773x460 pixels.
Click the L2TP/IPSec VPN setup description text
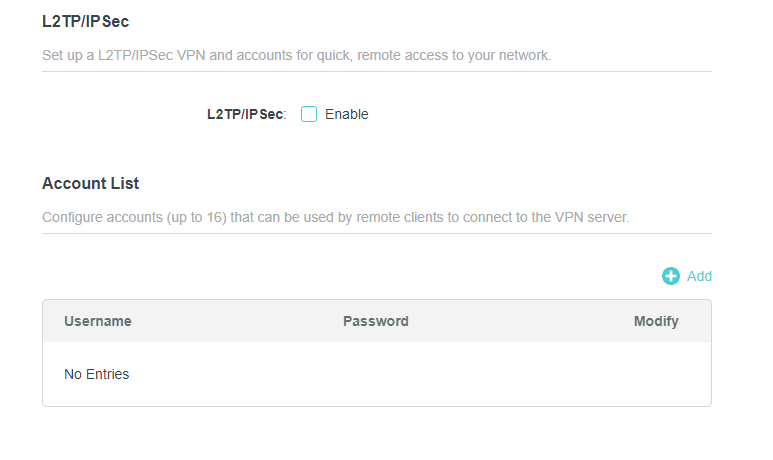(x=296, y=54)
